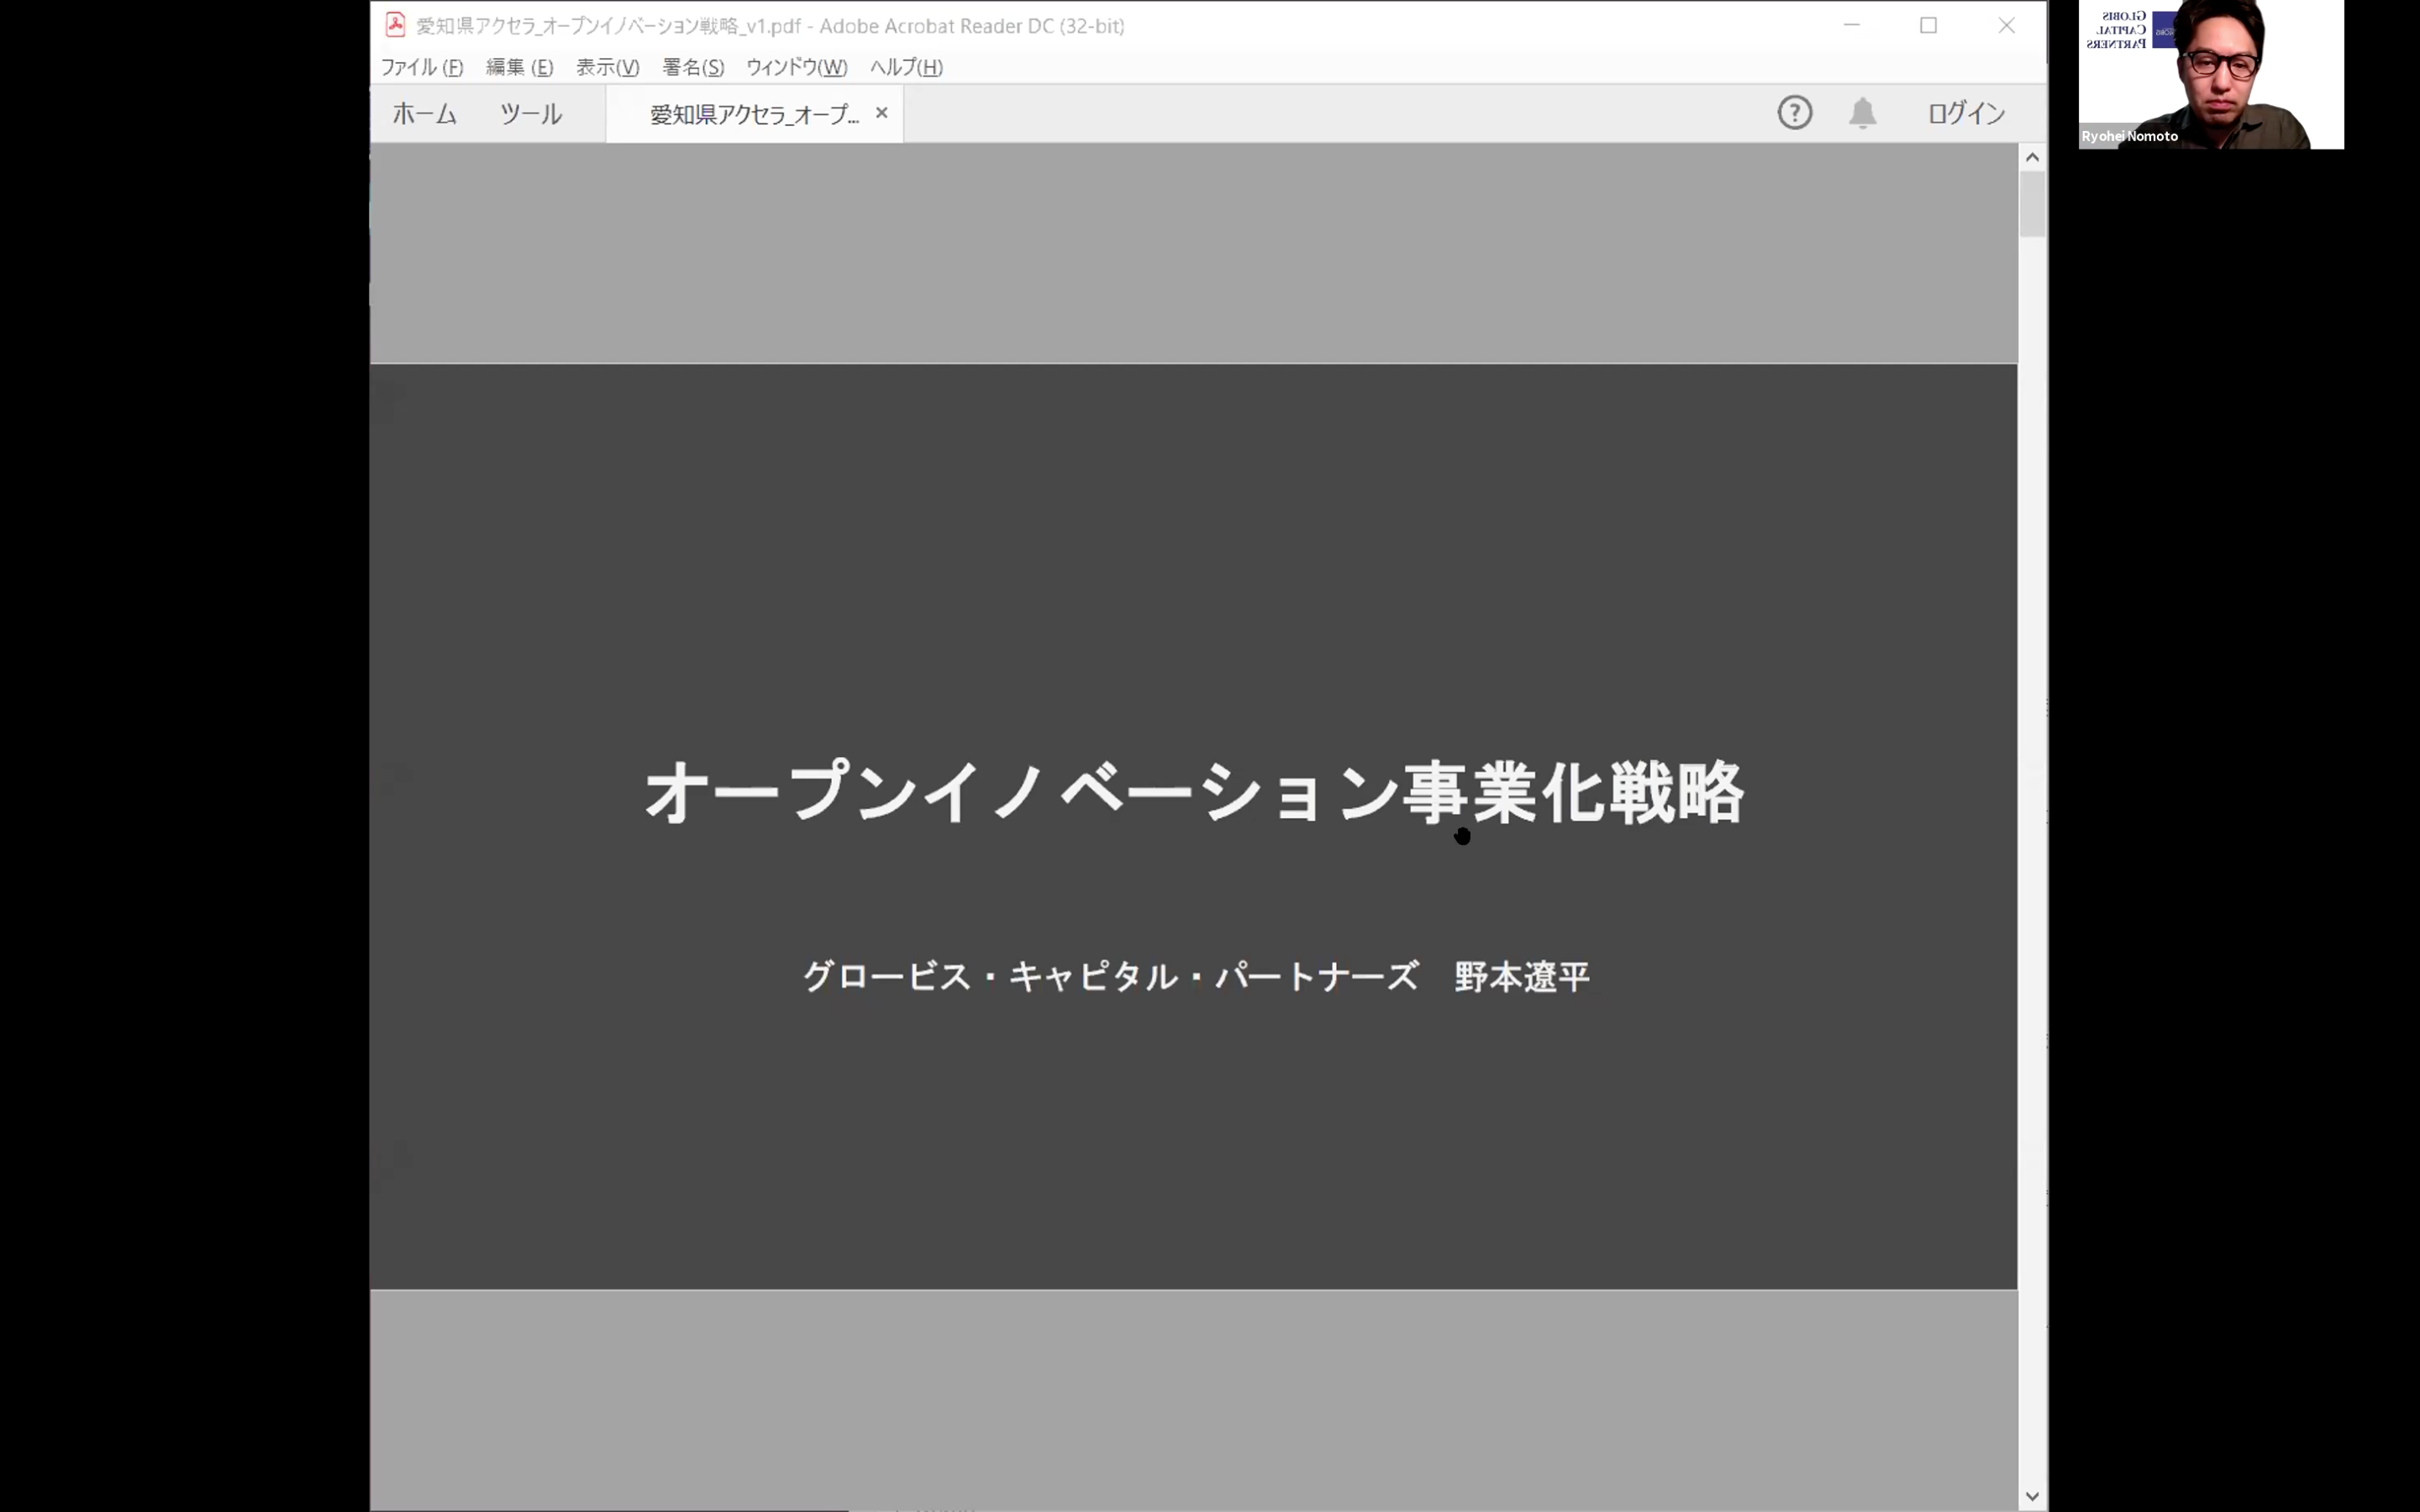Open the 署名(S) menu
Screen dimensions: 2420x1512
pos(693,67)
